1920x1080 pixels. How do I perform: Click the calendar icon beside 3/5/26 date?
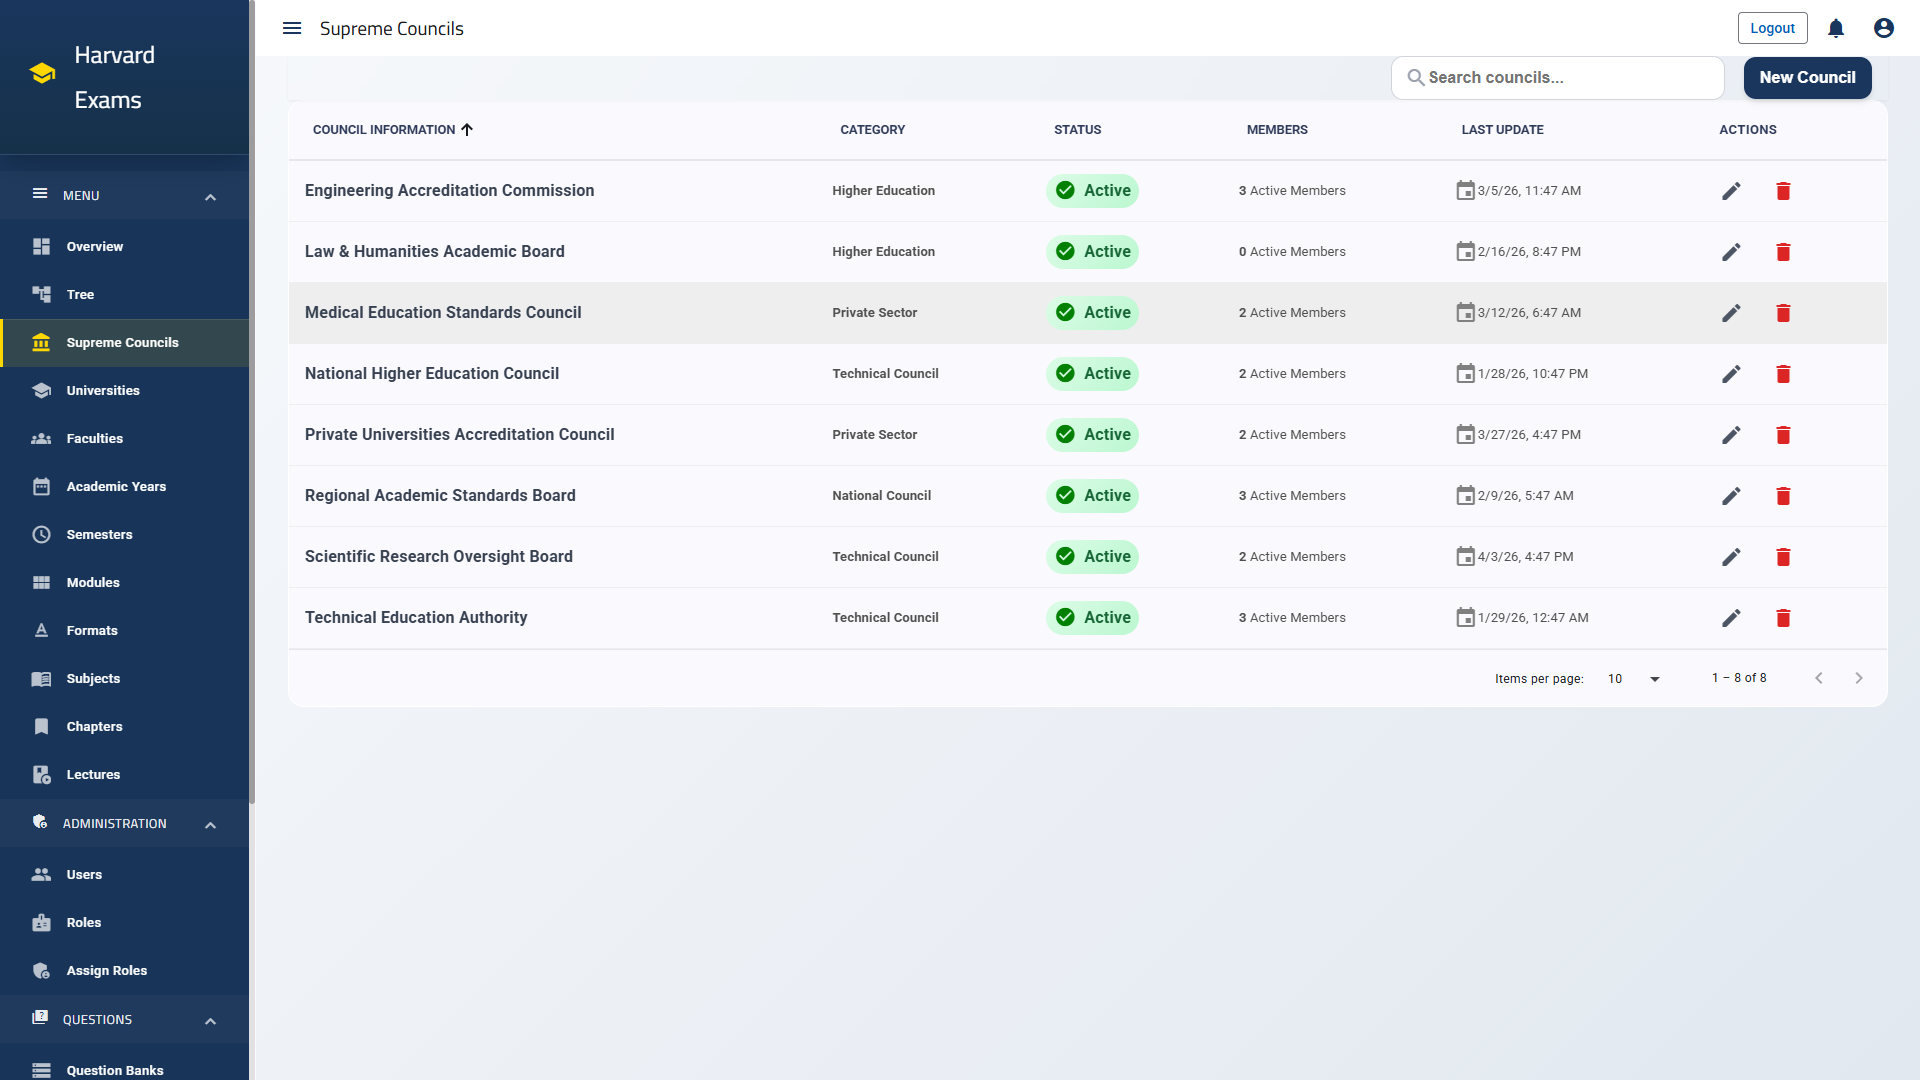1466,190
